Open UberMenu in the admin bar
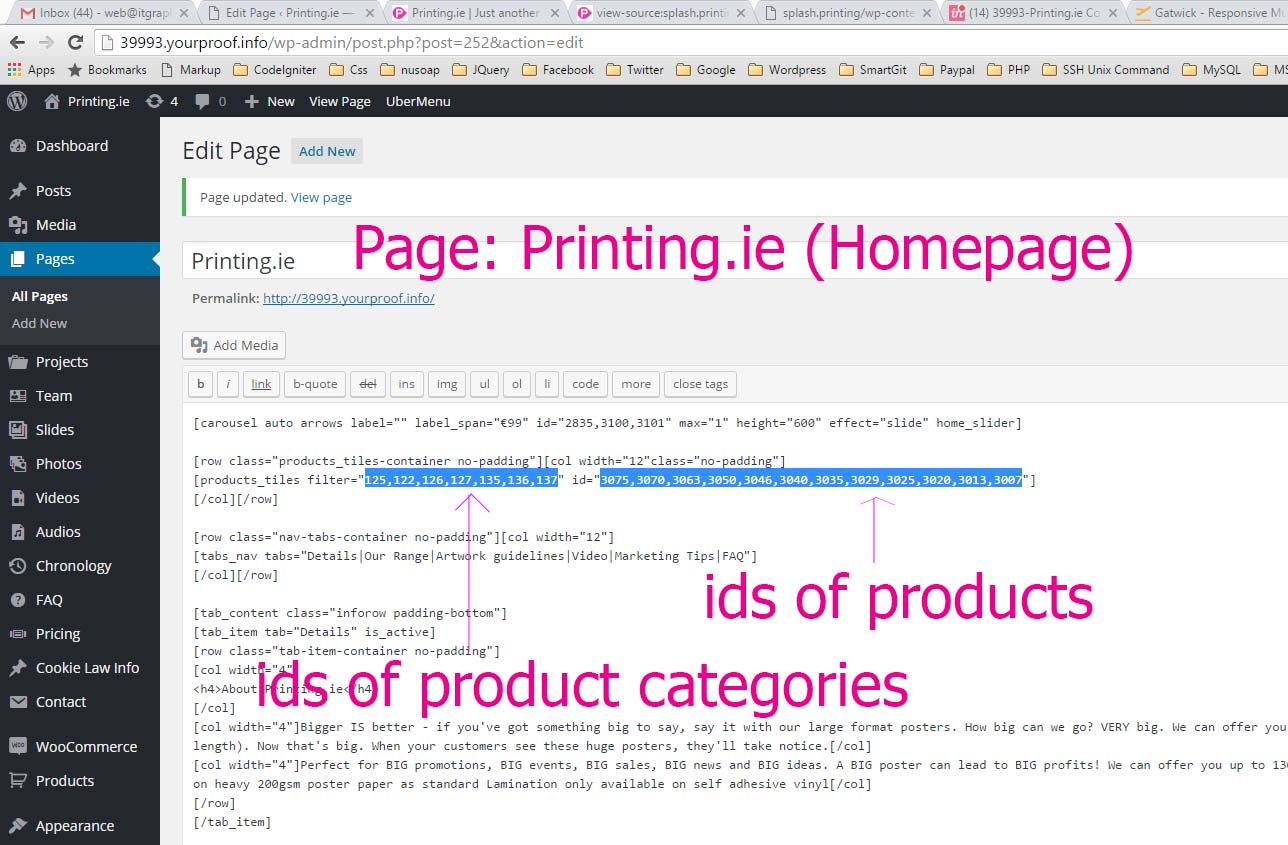 (x=418, y=101)
